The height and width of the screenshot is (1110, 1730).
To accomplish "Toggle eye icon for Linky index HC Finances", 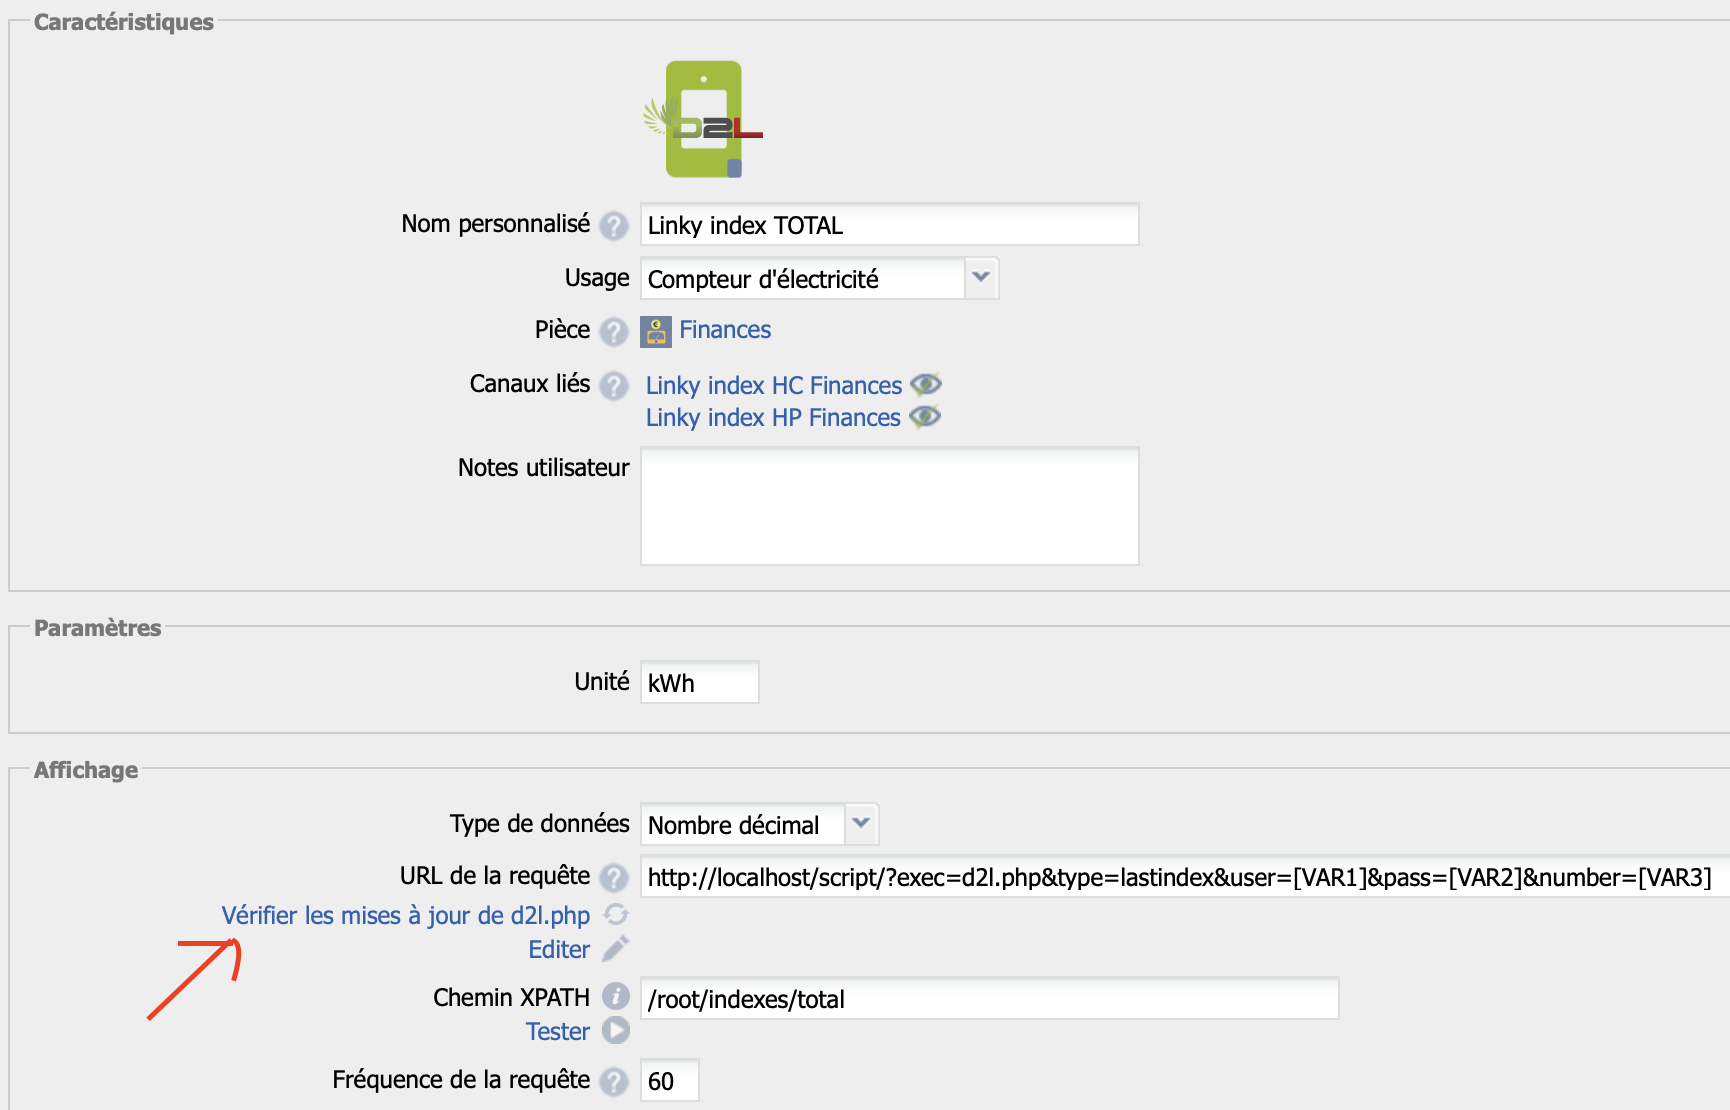I will coord(926,384).
